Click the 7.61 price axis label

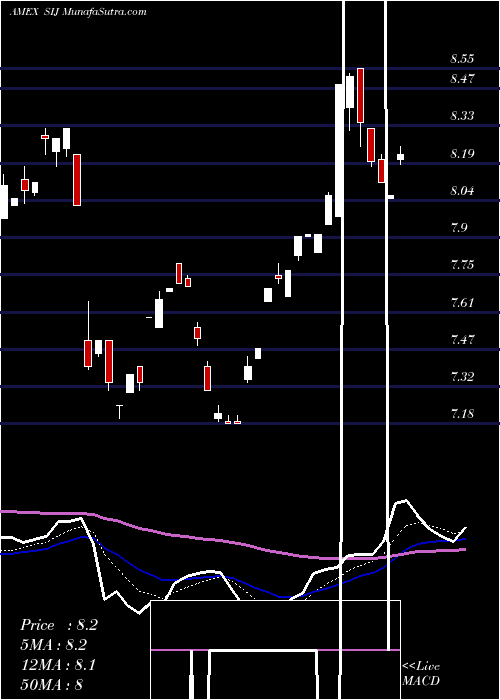(462, 303)
